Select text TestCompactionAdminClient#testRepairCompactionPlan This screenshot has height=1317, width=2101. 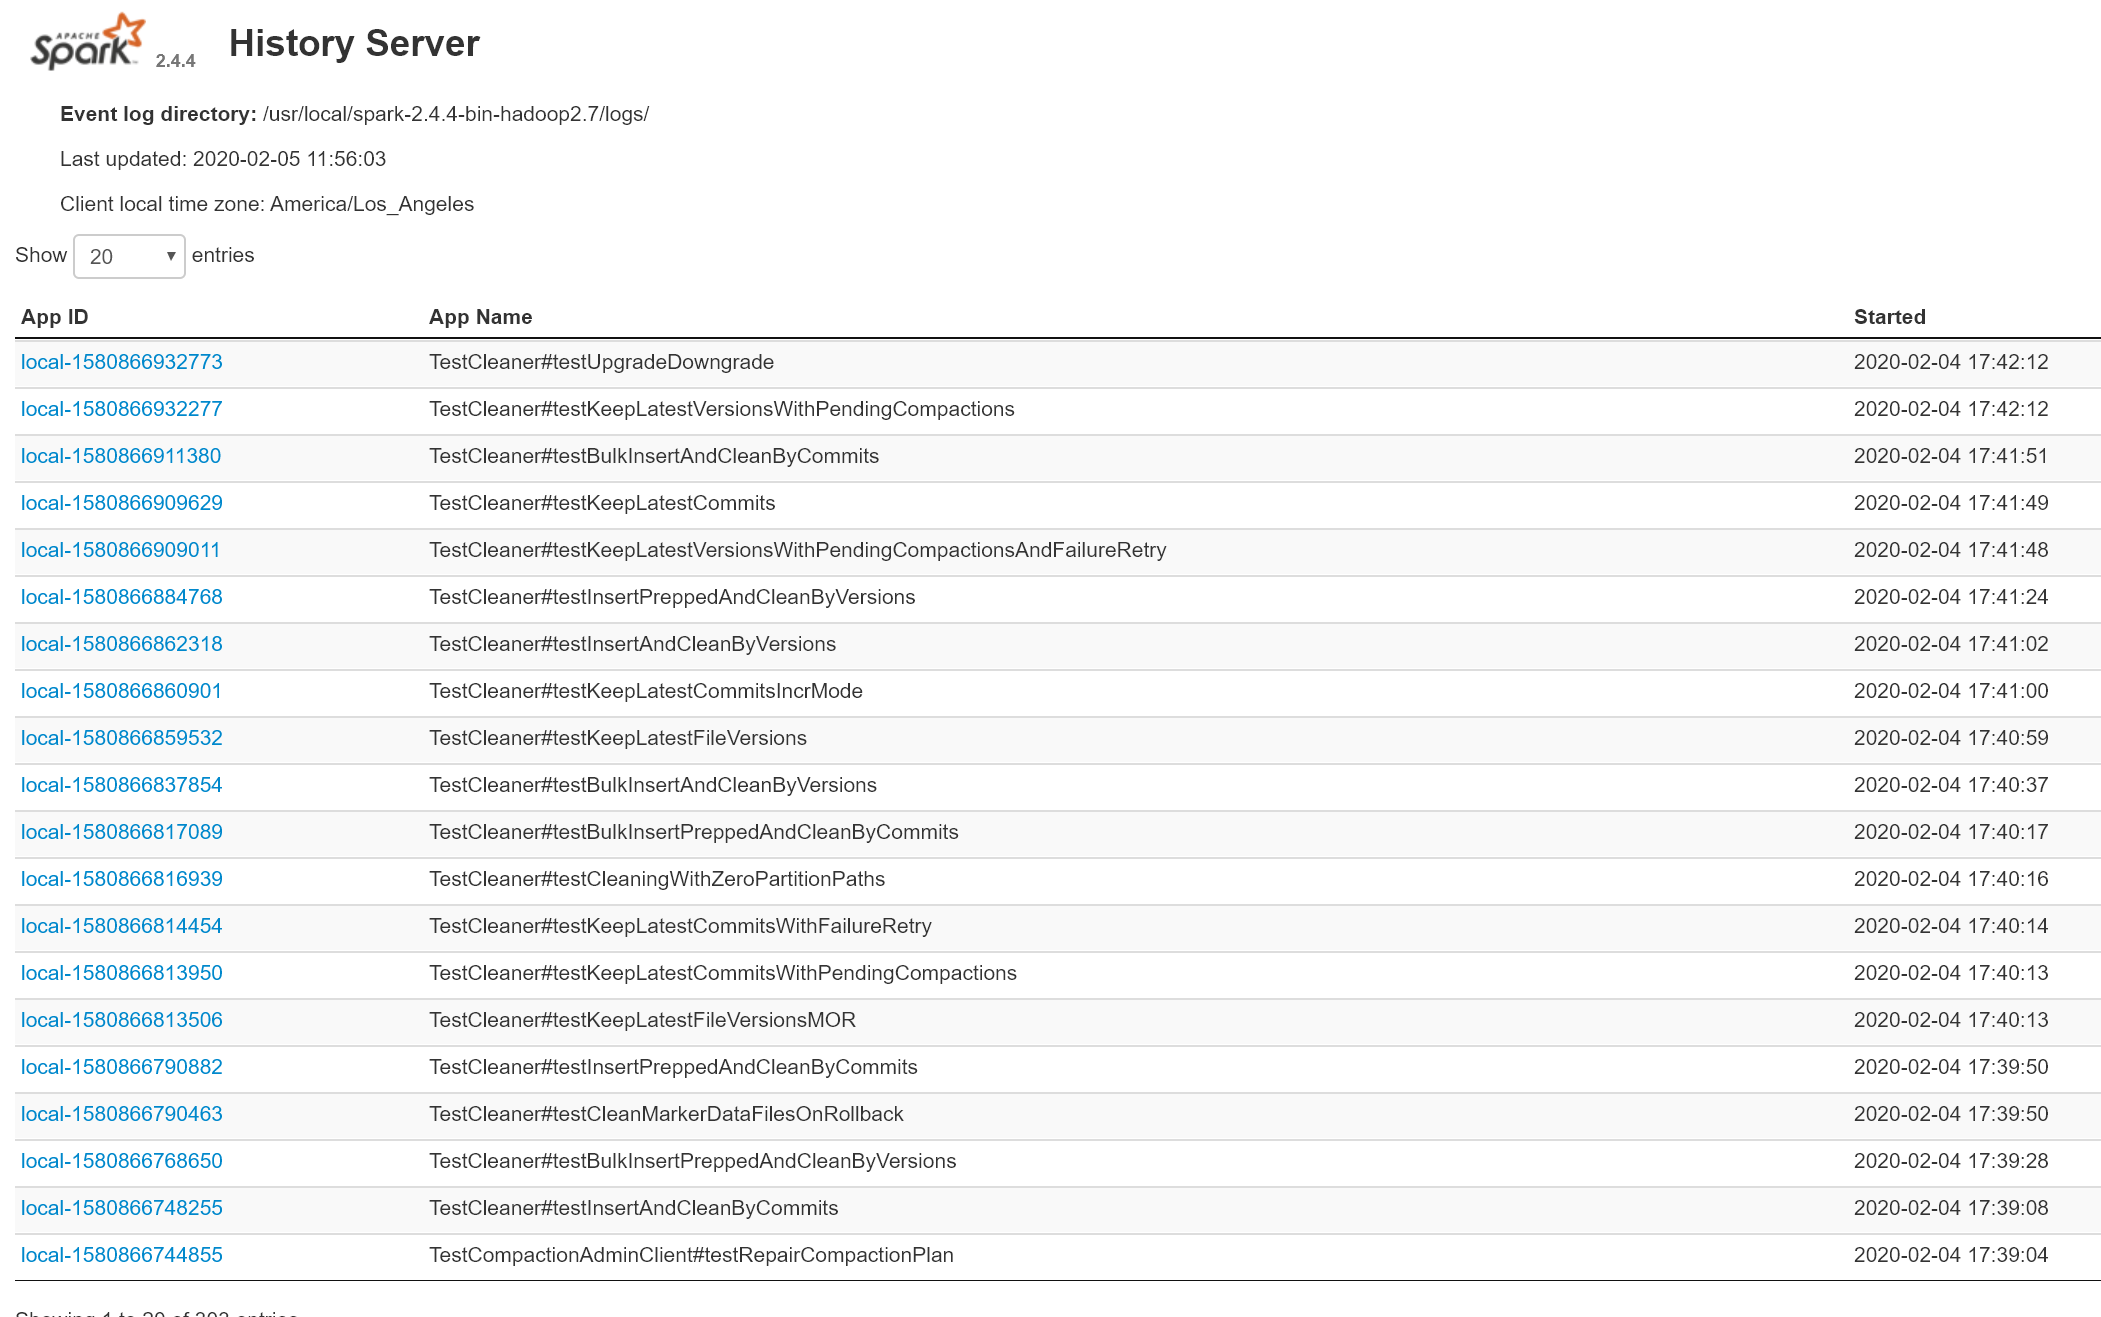[x=691, y=1255]
